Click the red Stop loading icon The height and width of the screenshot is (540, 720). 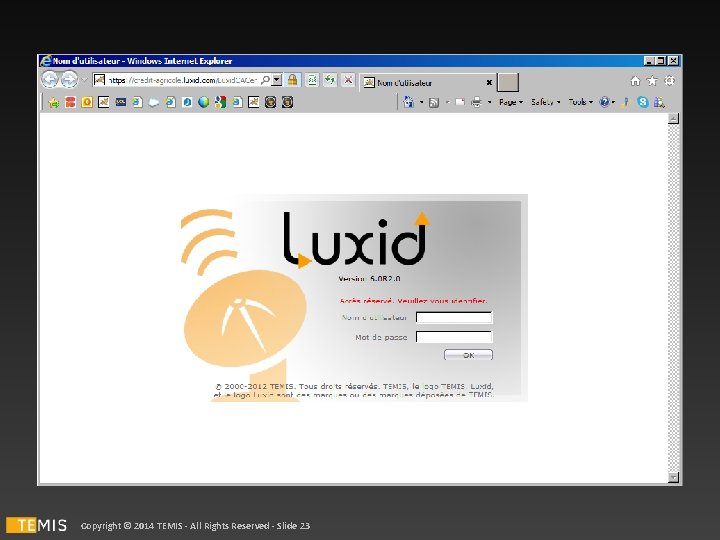348,80
